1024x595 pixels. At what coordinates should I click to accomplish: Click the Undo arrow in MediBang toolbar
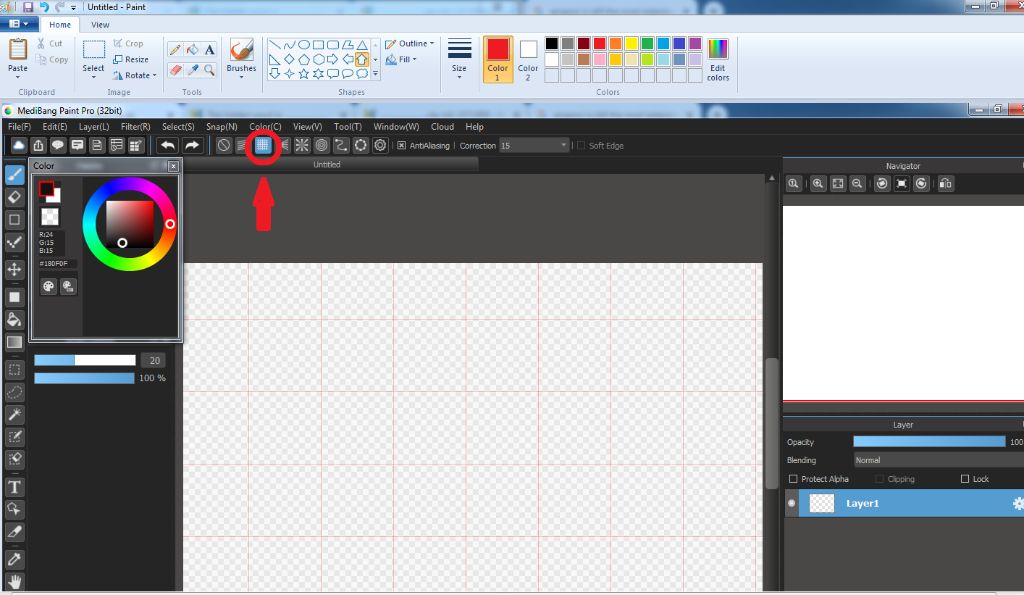click(168, 145)
